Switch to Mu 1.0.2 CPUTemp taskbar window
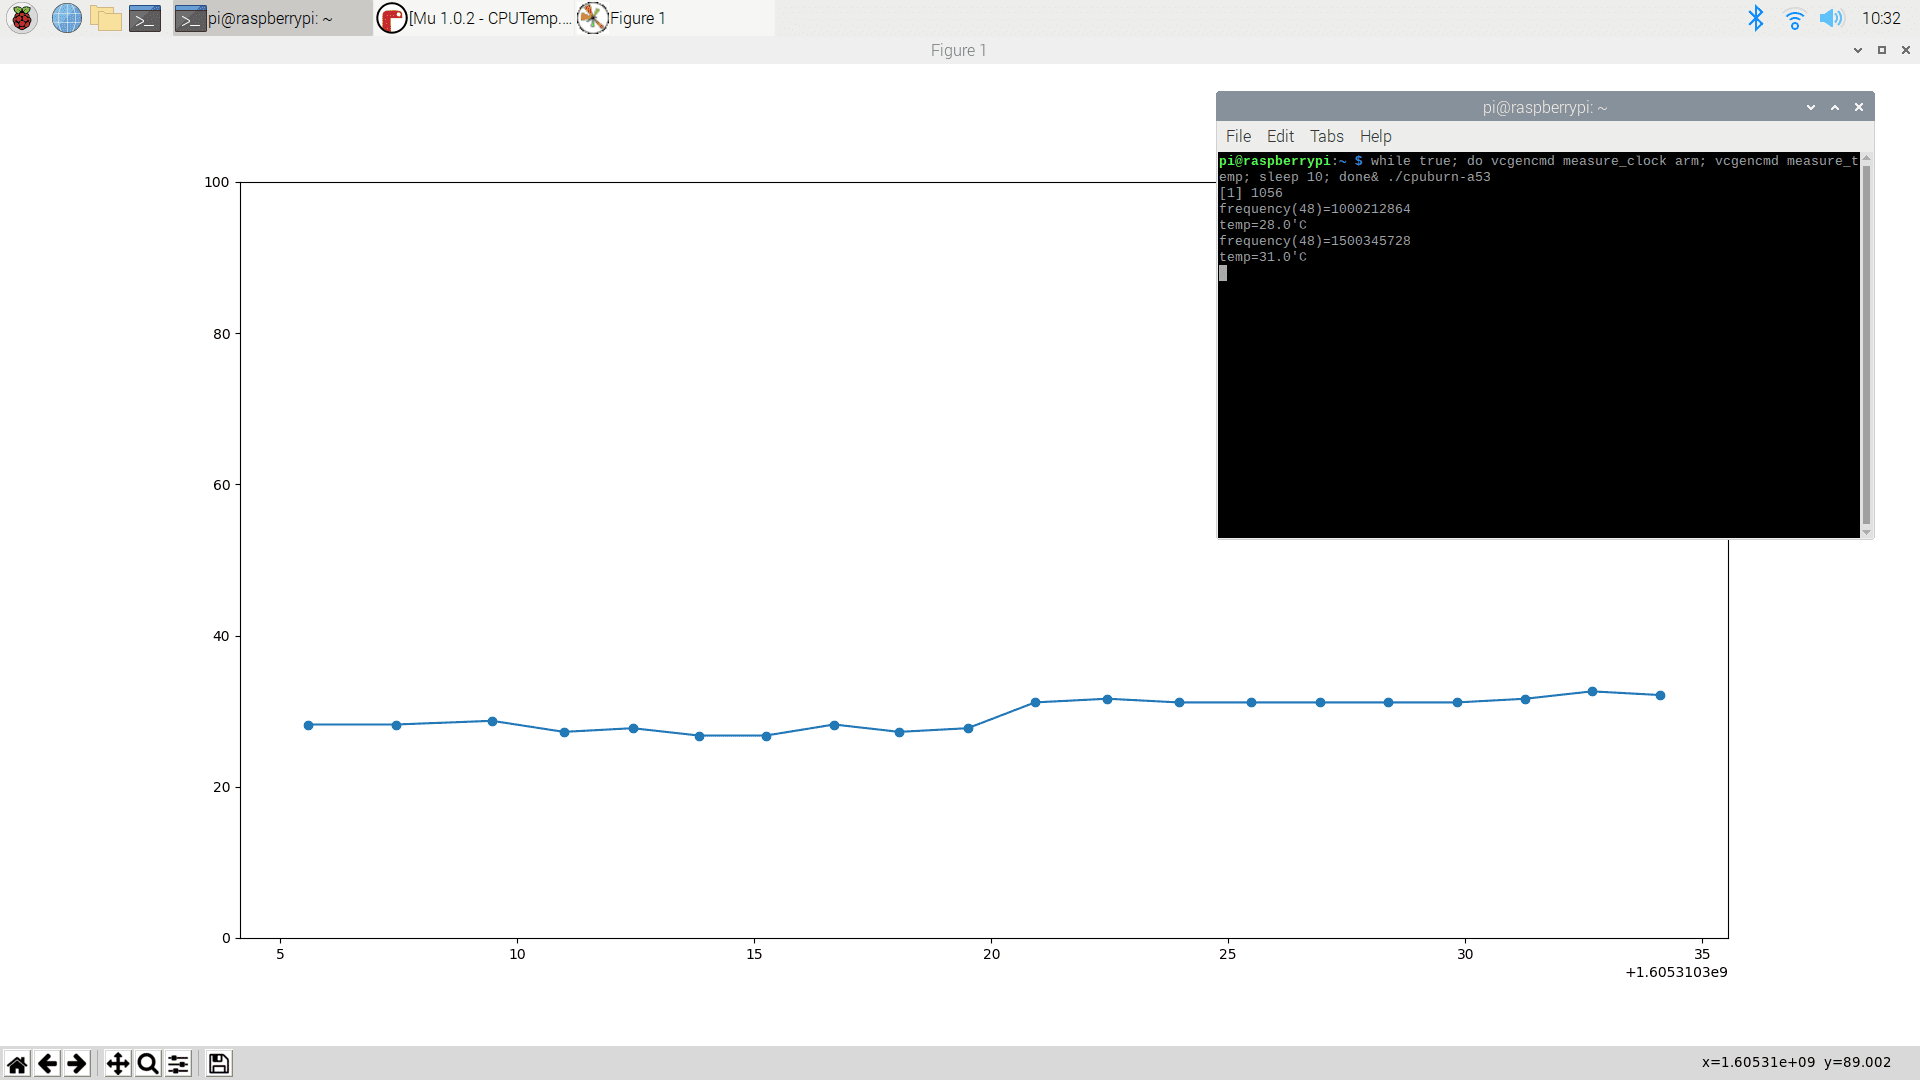The height and width of the screenshot is (1080, 1920). point(474,18)
